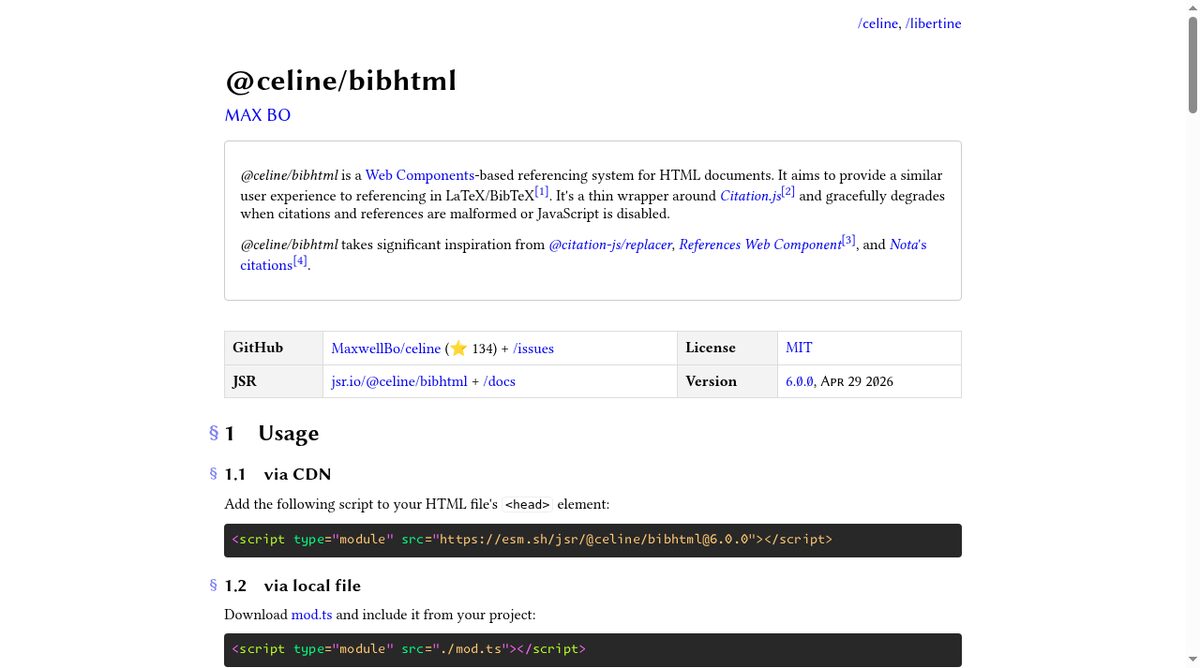This screenshot has width=1200, height=668.
Task: Open the Web Components link
Action: [420, 175]
